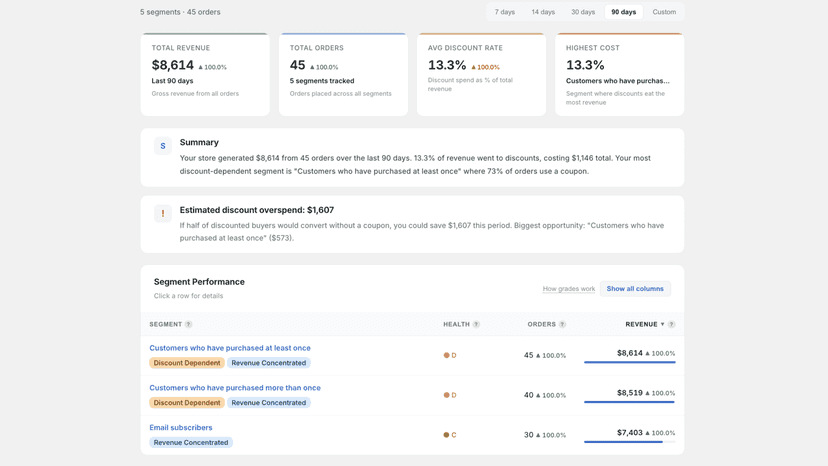Click the D health grade on at least once row
The width and height of the screenshot is (828, 466).
pos(450,355)
